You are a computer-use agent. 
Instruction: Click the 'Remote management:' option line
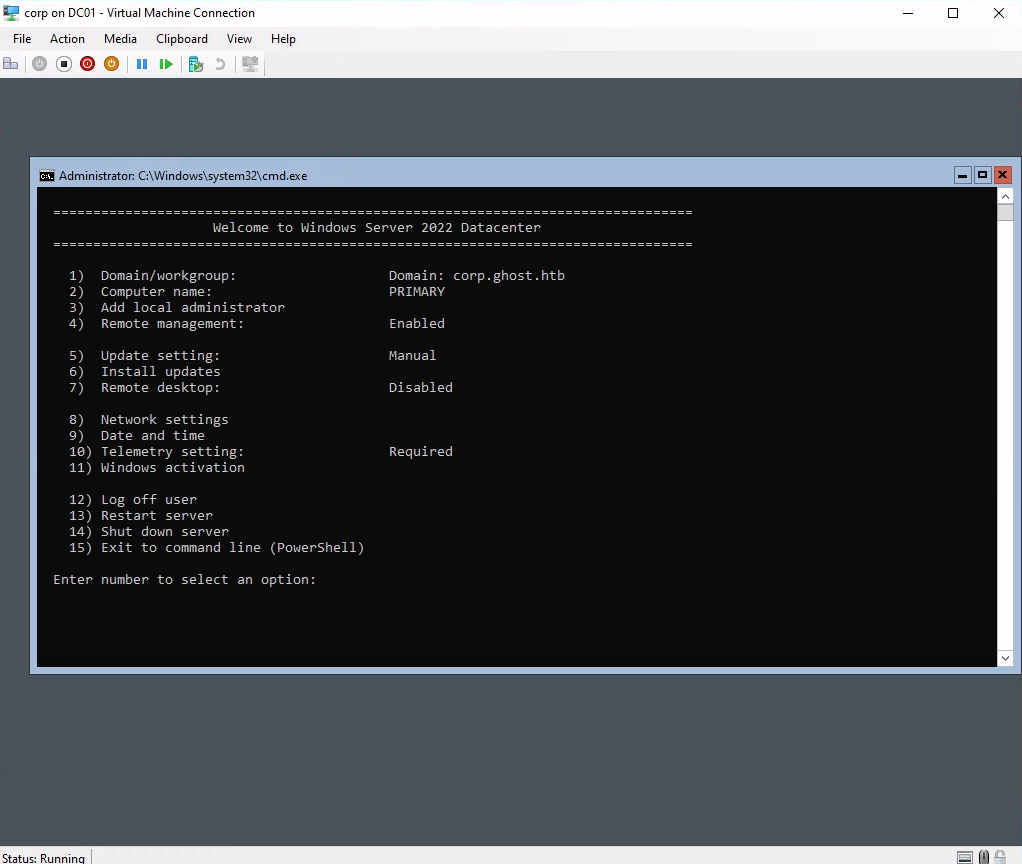[x=172, y=323]
